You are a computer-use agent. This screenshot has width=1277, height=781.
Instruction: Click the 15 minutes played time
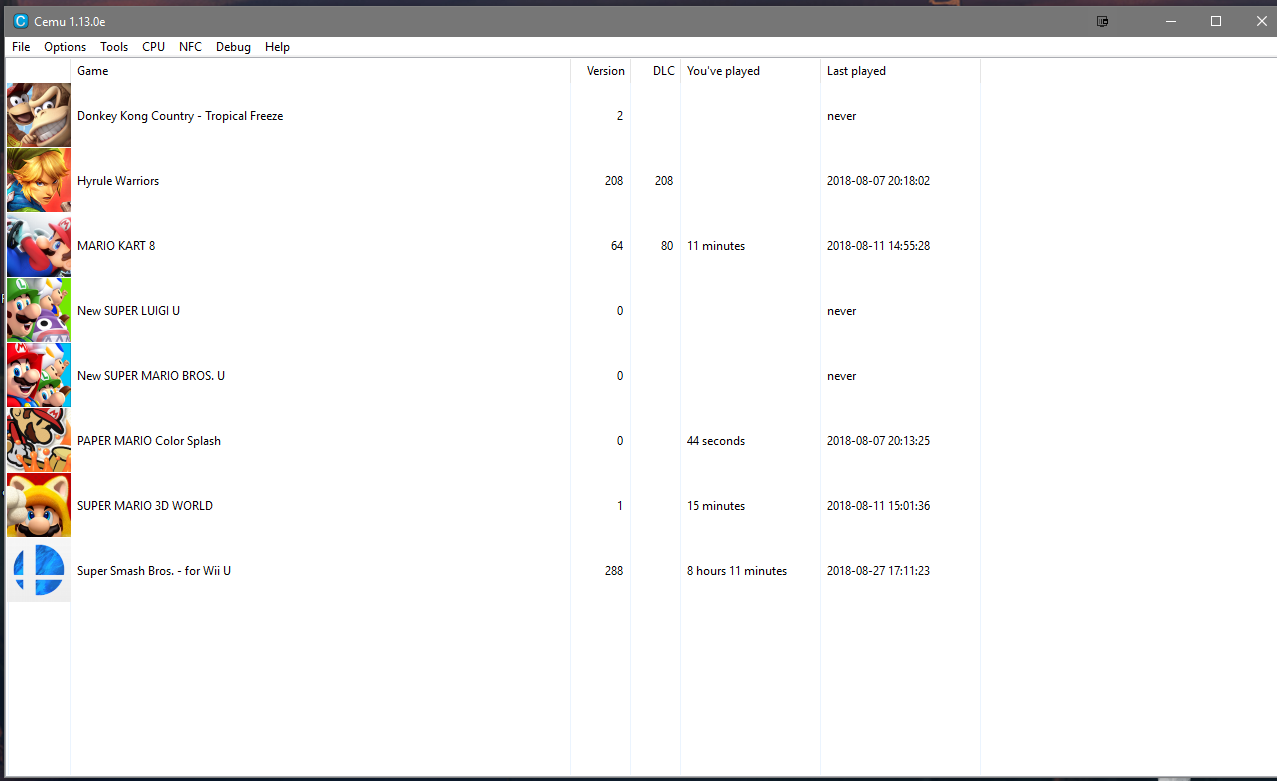[716, 506]
